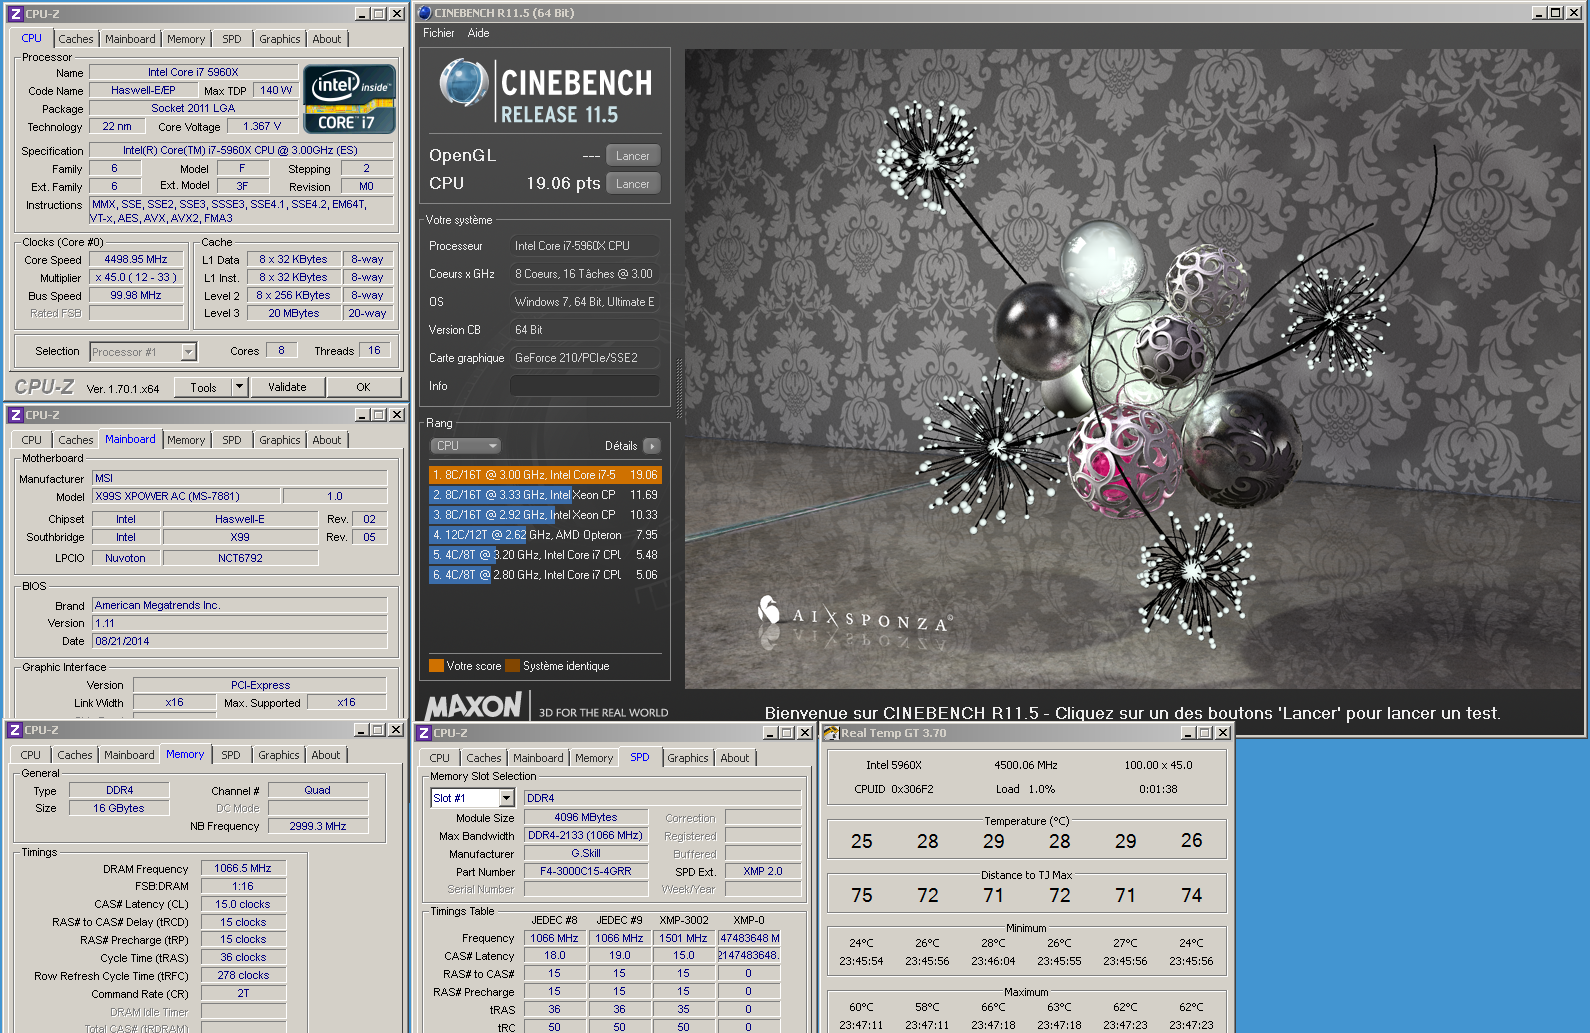This screenshot has height=1033, width=1590.
Task: Click the Real Temp title bar icon
Action: (x=831, y=733)
